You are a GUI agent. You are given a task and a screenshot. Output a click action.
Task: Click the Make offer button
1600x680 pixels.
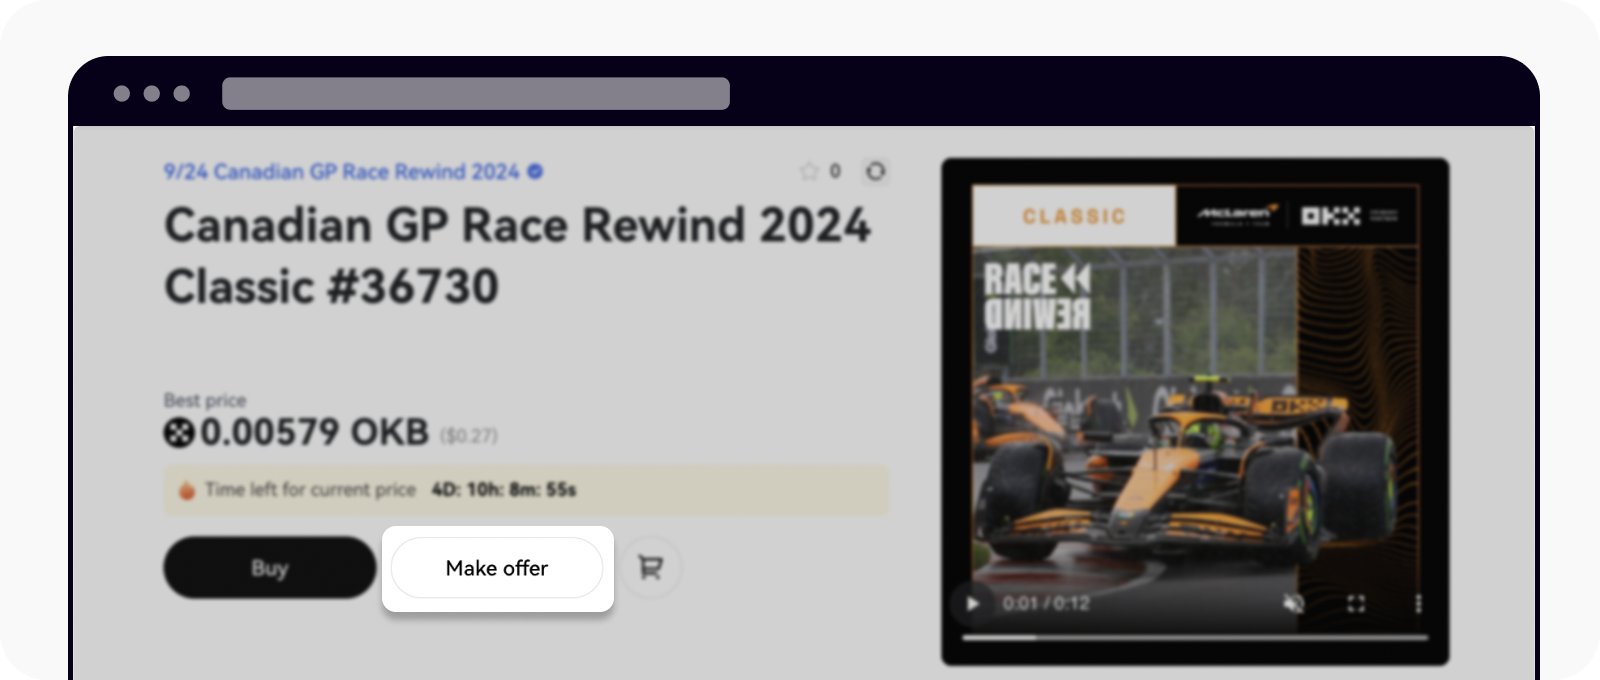click(497, 568)
